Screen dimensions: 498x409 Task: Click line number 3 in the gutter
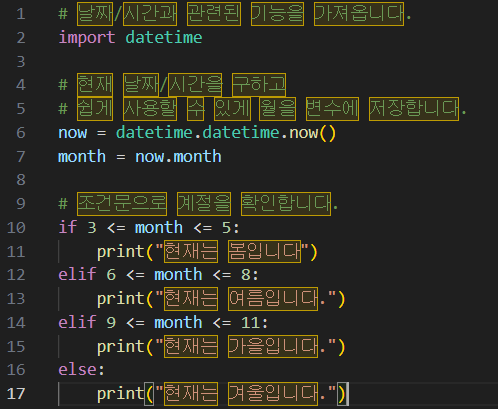point(21,62)
